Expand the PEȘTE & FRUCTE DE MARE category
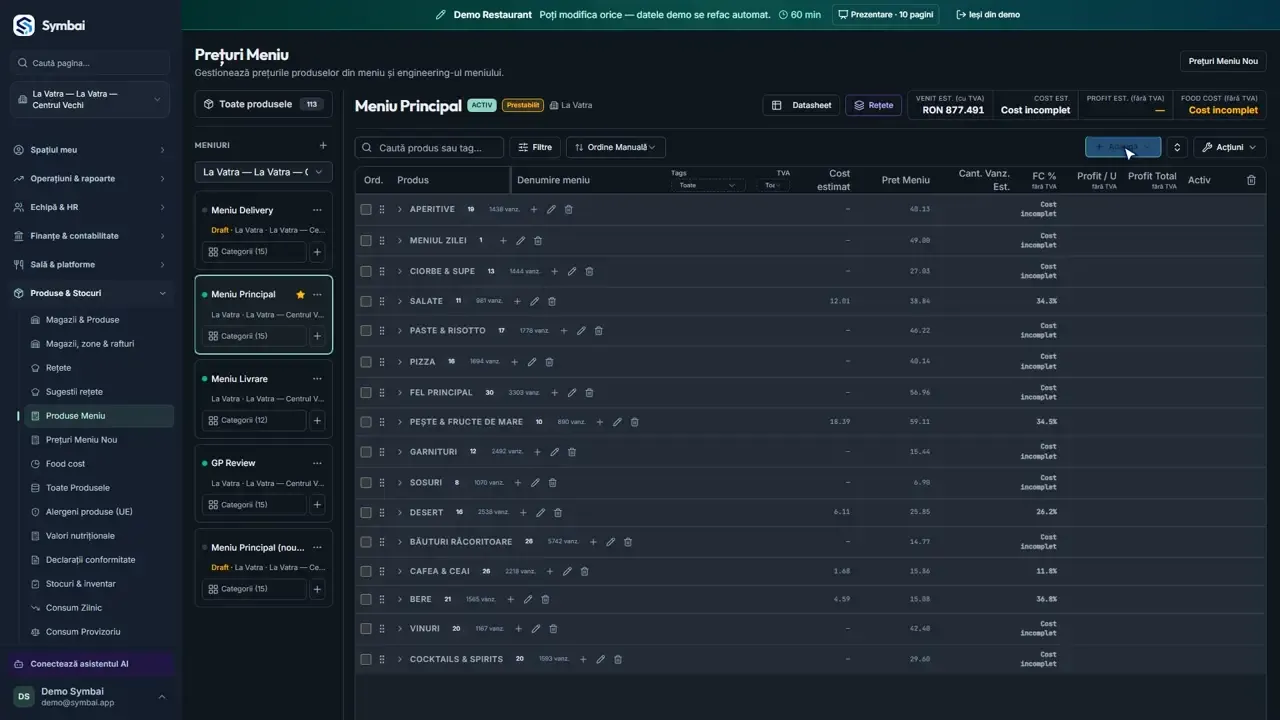The height and width of the screenshot is (720, 1280). click(400, 422)
